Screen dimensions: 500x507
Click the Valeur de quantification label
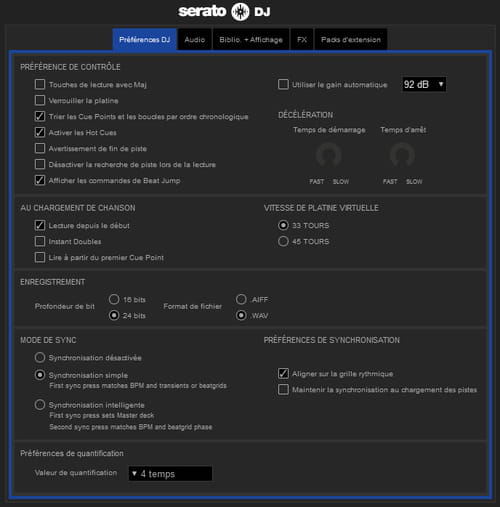click(x=76, y=473)
